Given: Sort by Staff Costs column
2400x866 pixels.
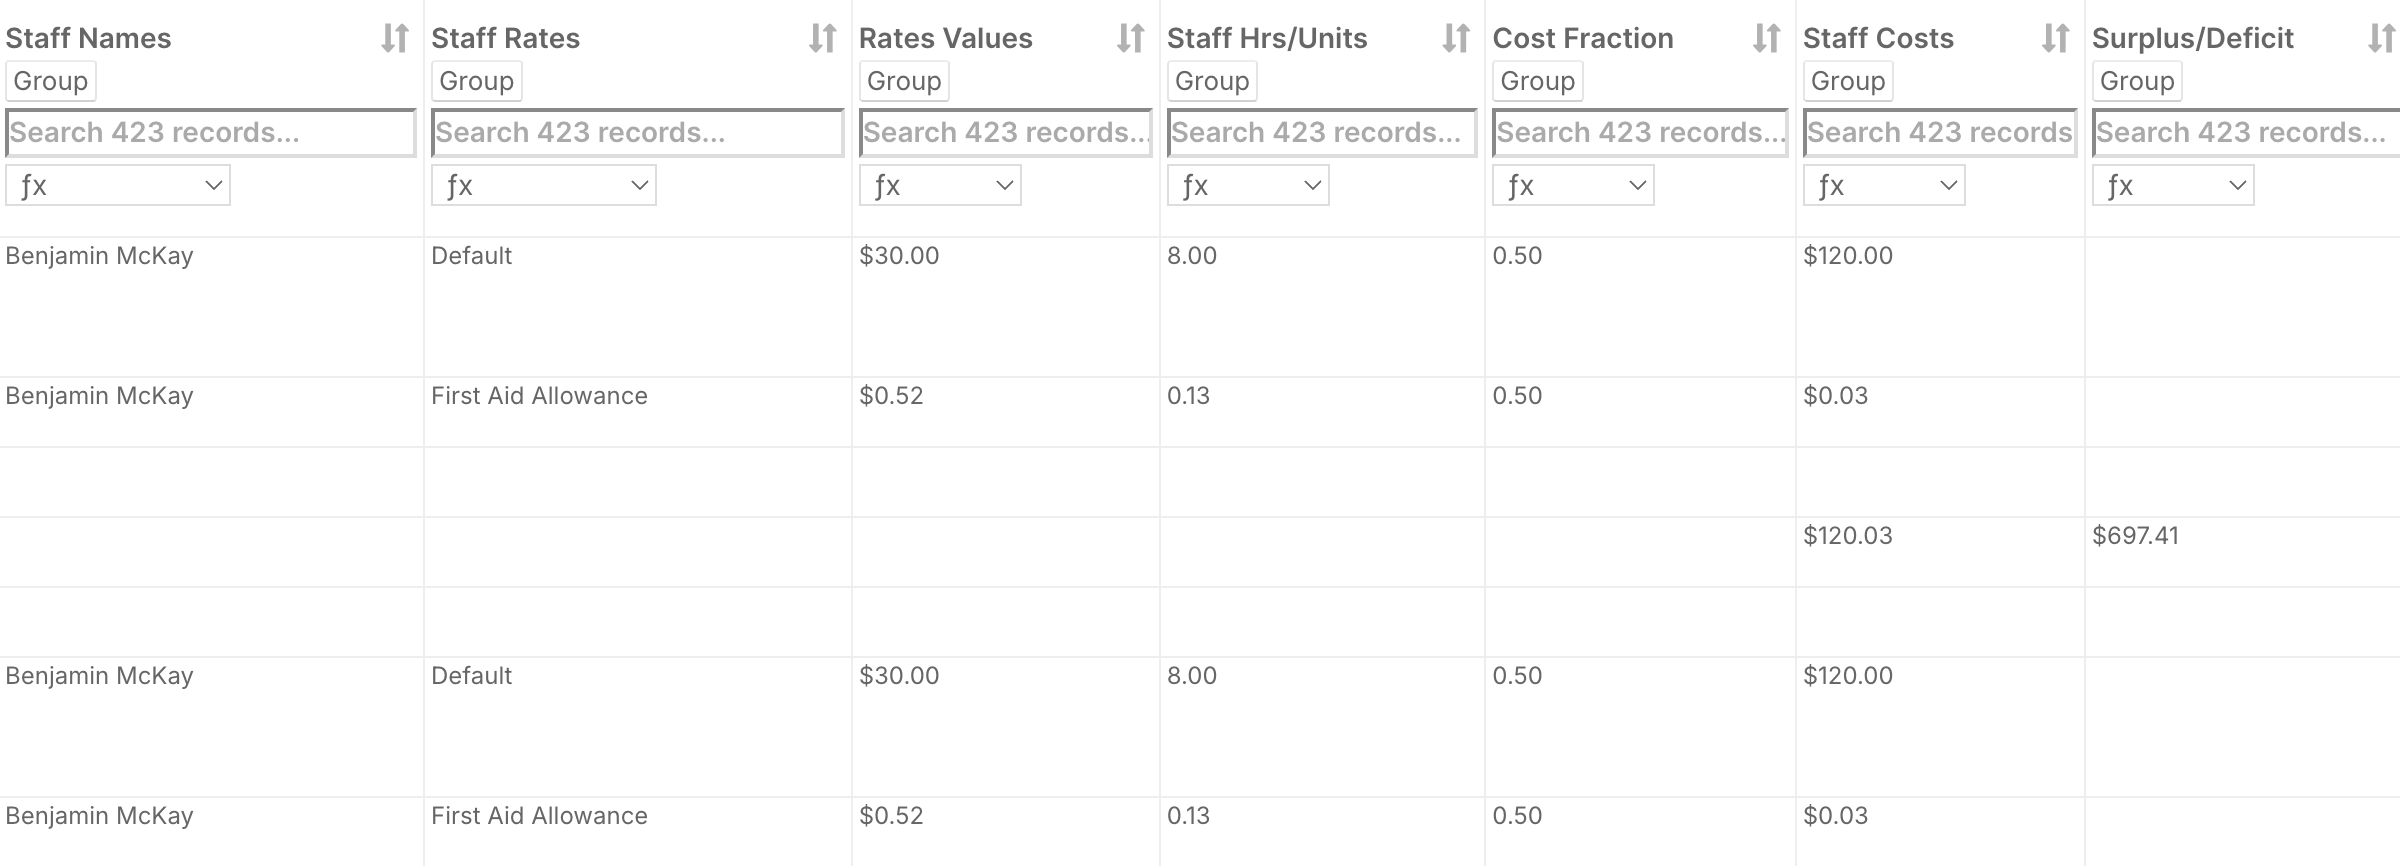Looking at the screenshot, I should 2055,39.
